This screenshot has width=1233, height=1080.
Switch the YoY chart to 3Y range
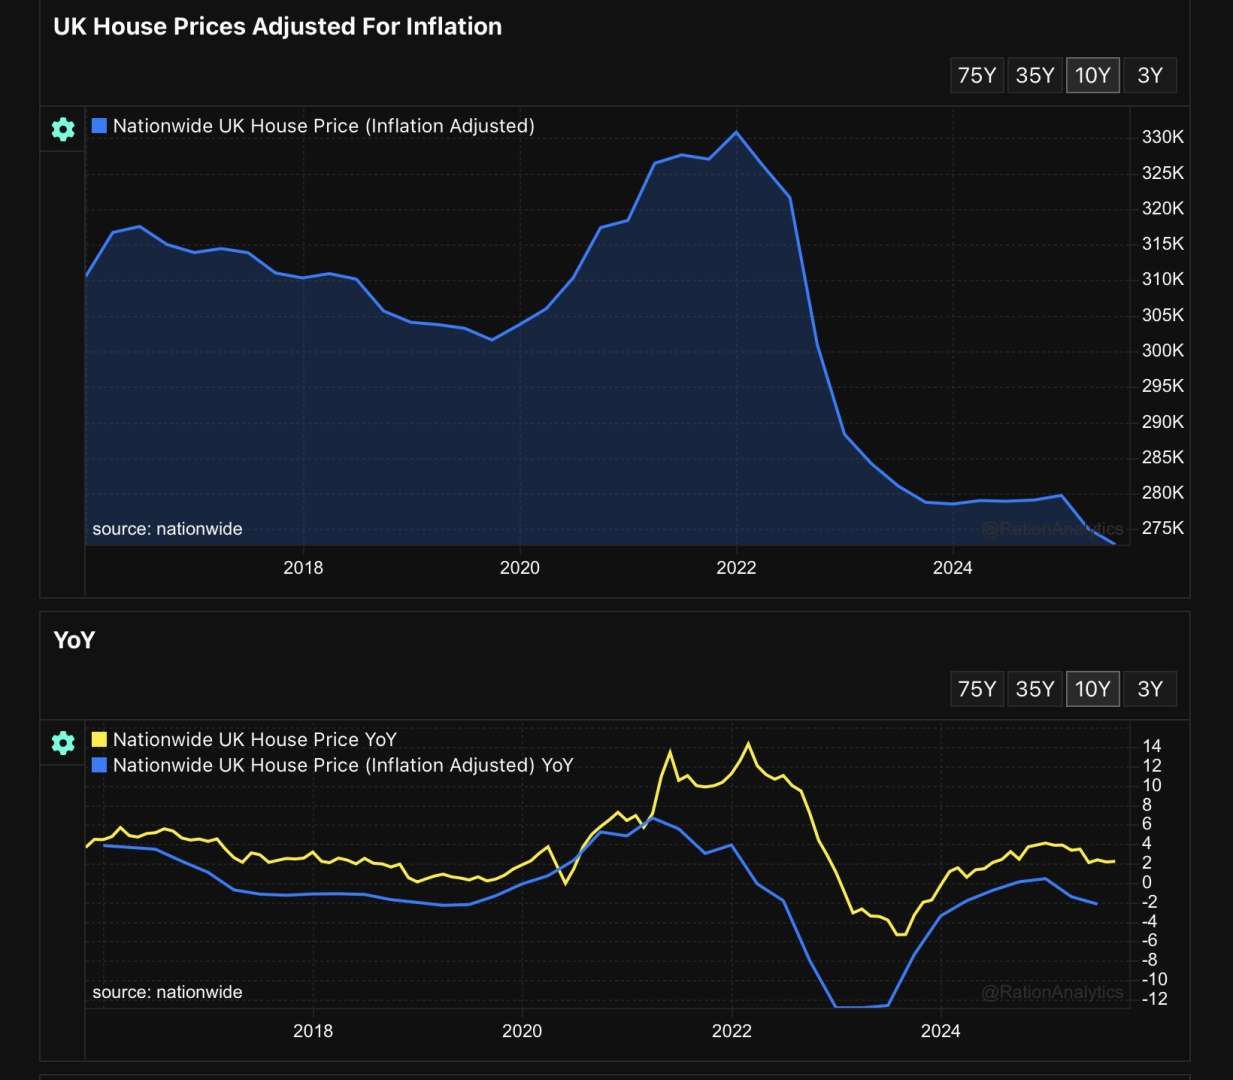pos(1150,689)
